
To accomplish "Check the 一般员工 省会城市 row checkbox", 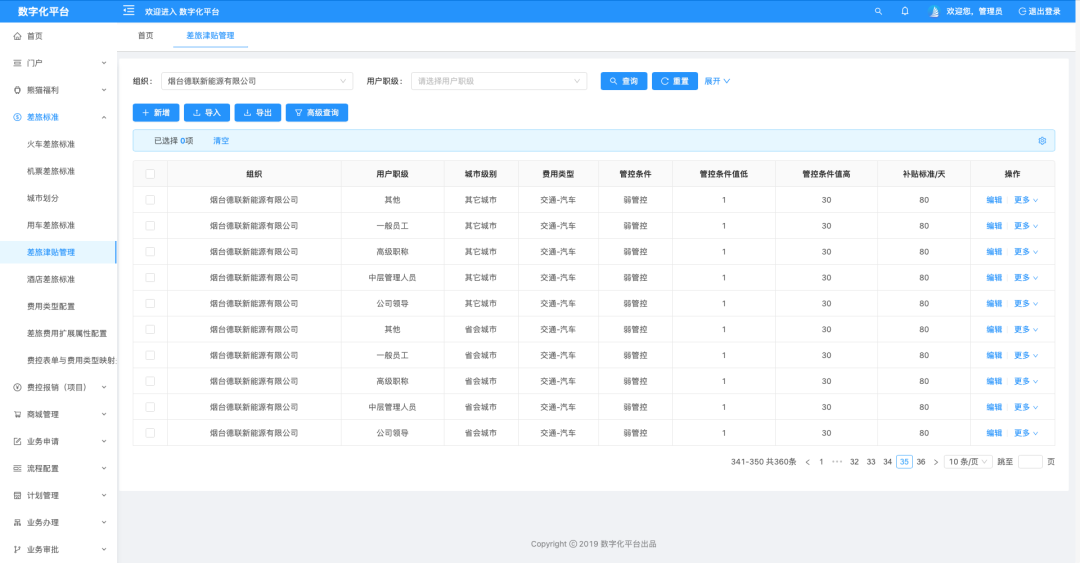I will click(x=150, y=355).
